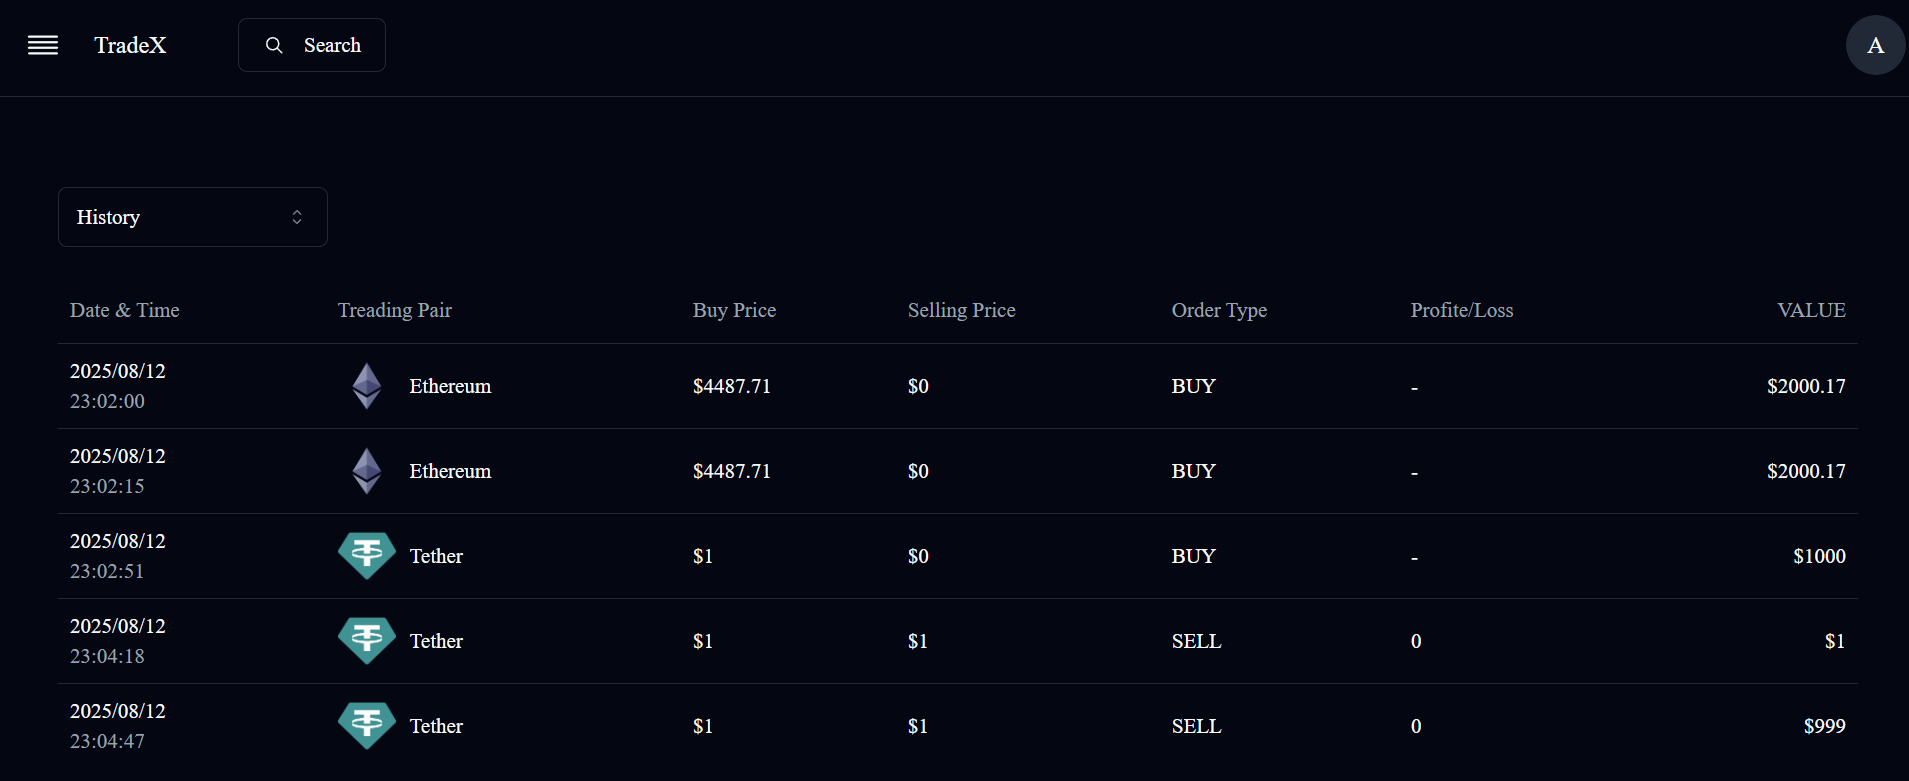1909x781 pixels.
Task: Open the user avatar A menu
Action: click(1875, 45)
